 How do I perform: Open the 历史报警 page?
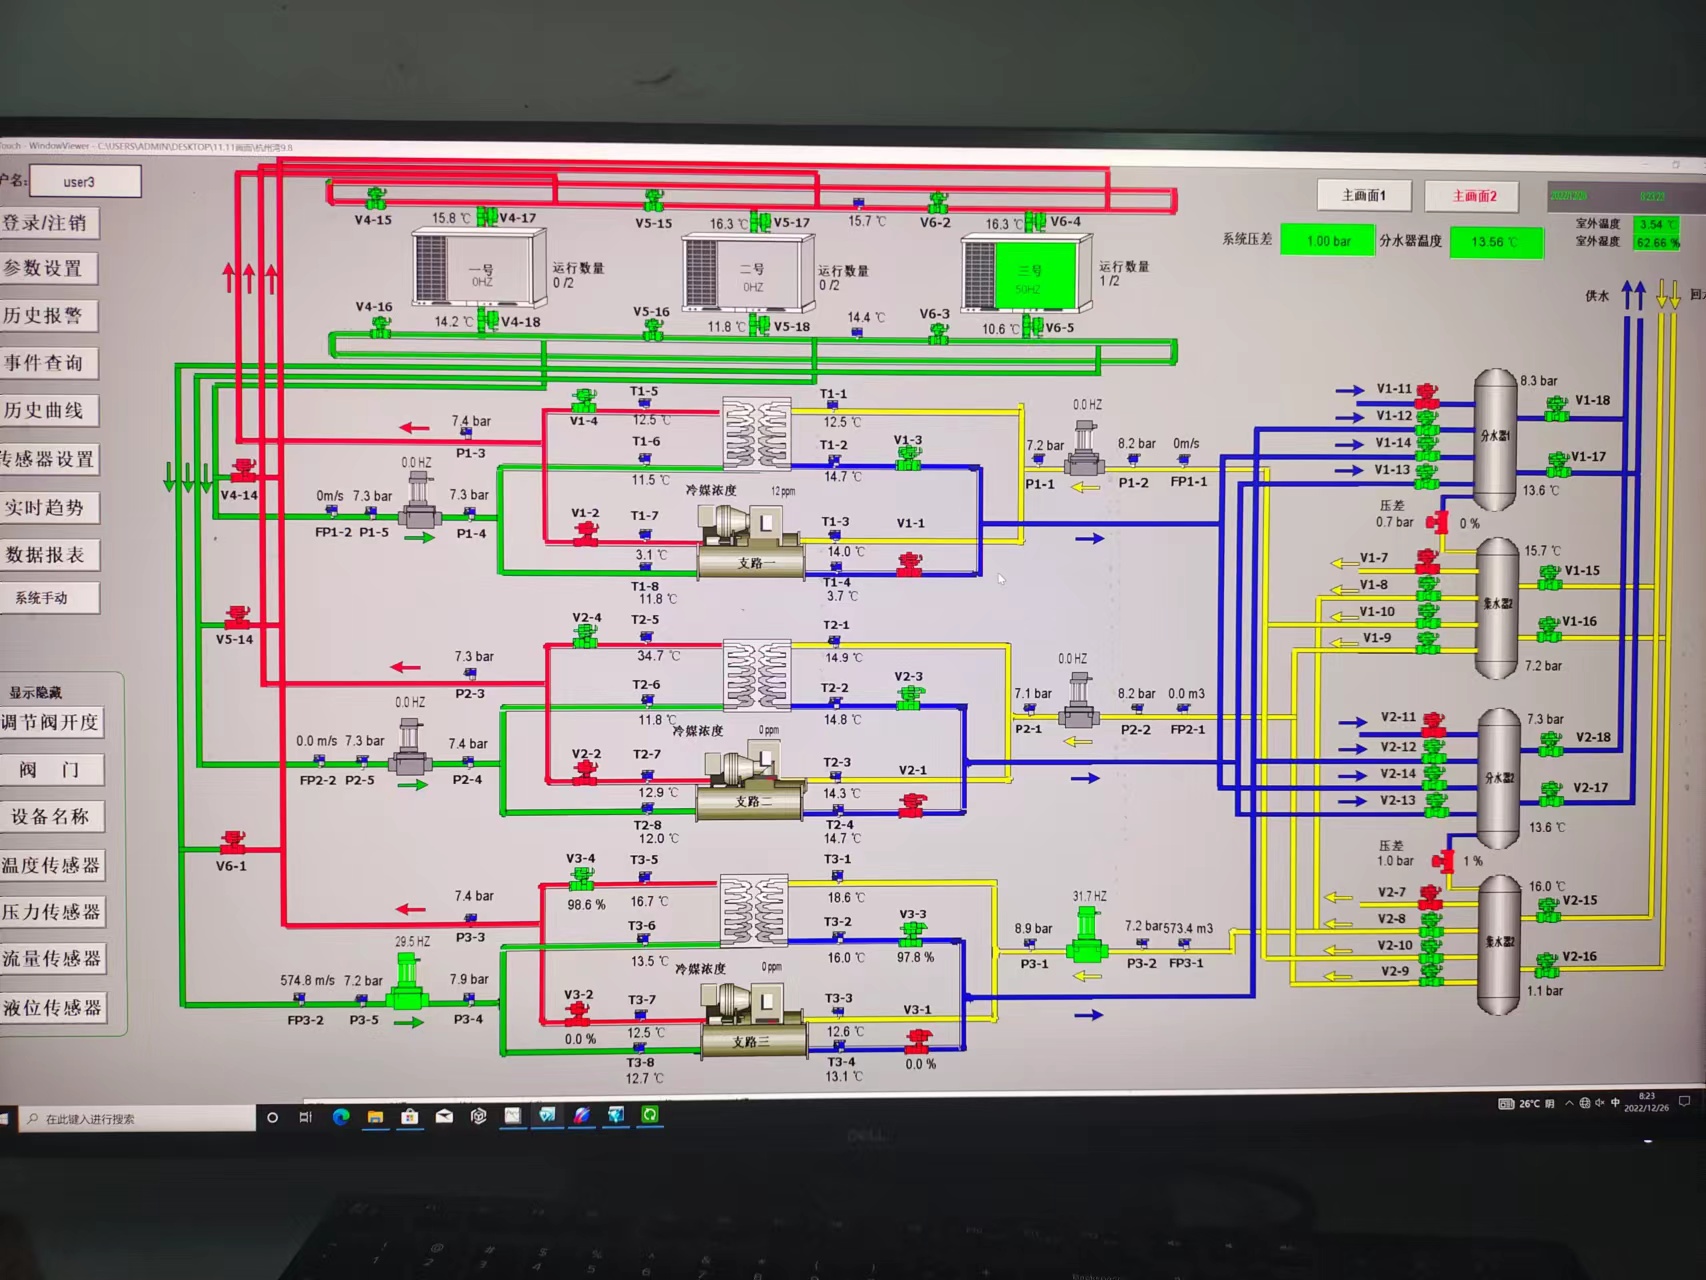click(48, 316)
